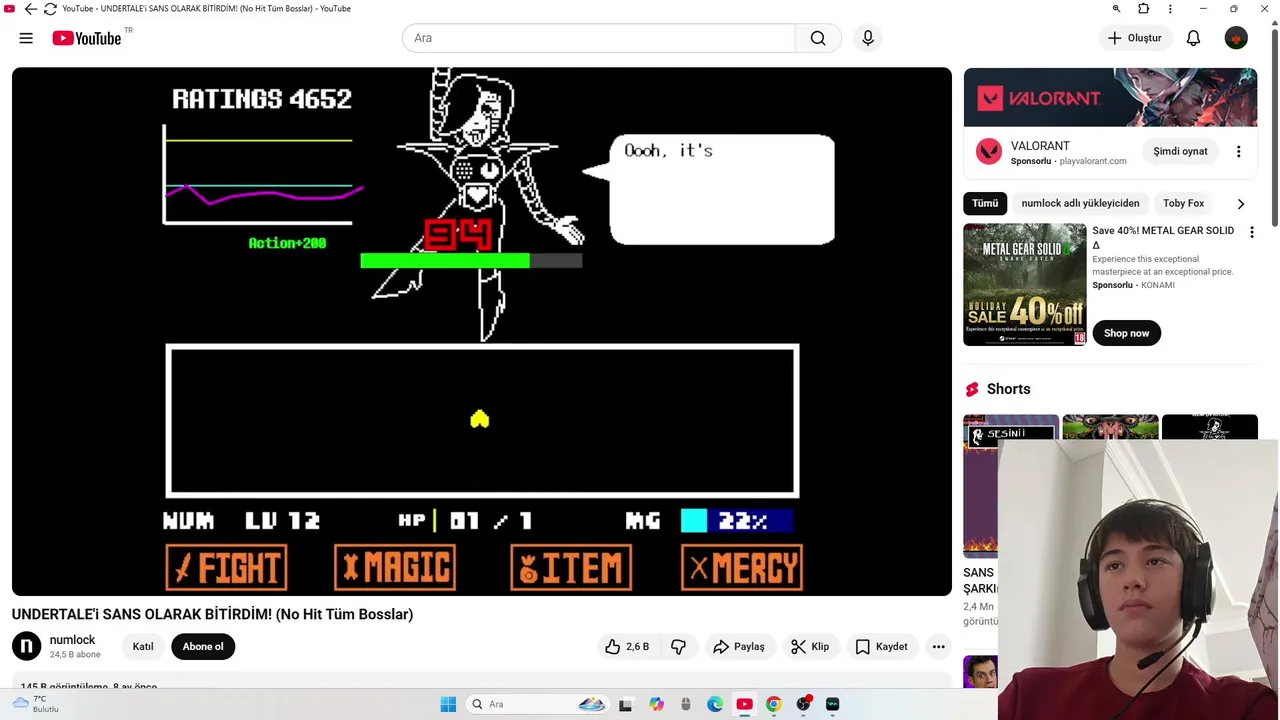Open the numlock channel avatar
This screenshot has width=1280, height=720.
[x=27, y=646]
